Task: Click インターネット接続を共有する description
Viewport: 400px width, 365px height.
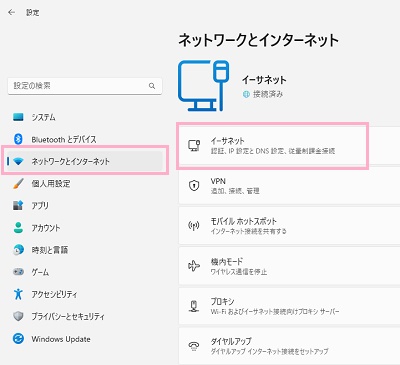Action: [x=248, y=231]
